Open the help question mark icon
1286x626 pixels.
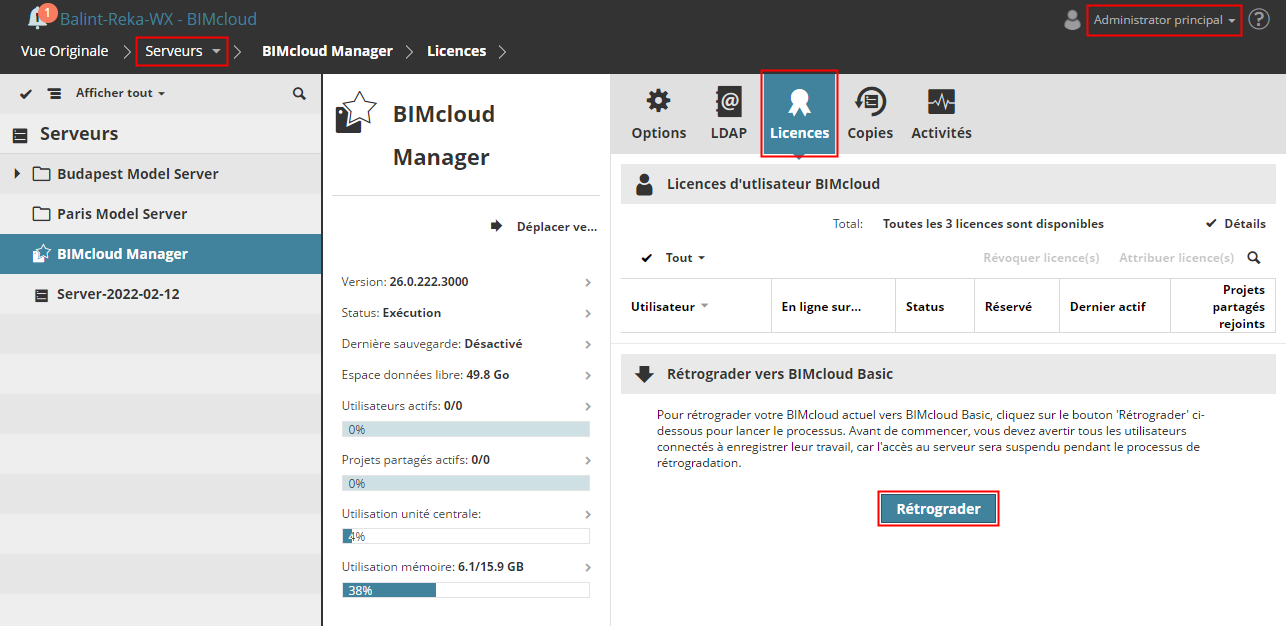click(x=1259, y=19)
